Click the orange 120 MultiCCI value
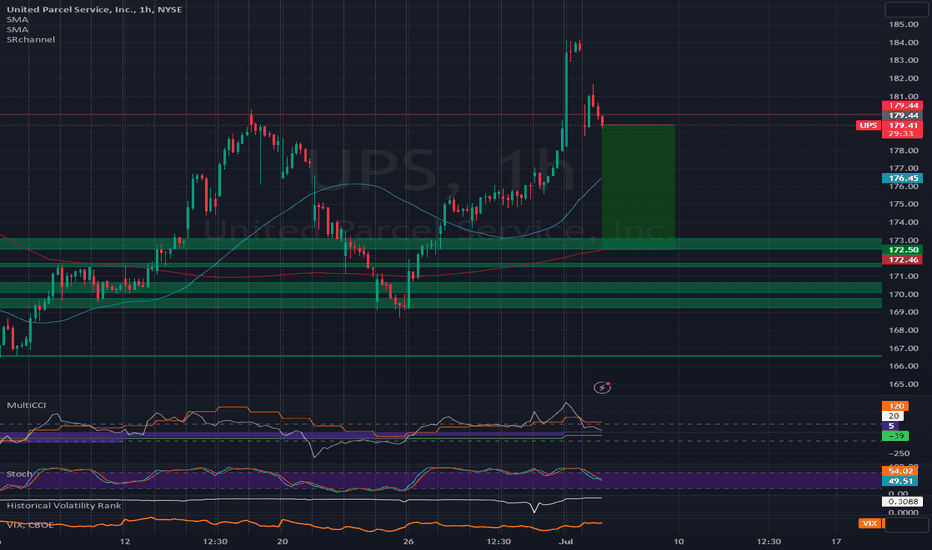Image resolution: width=932 pixels, height=550 pixels. [896, 406]
